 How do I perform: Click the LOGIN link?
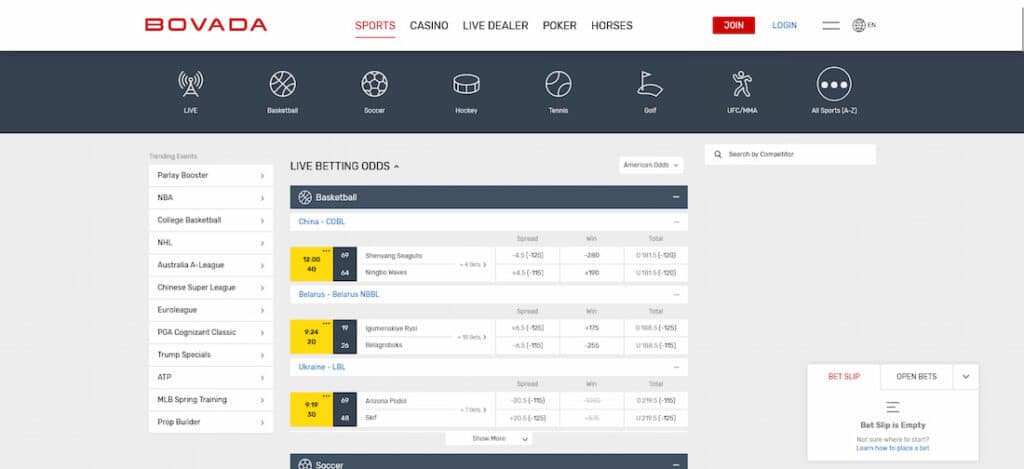pyautogui.click(x=784, y=25)
